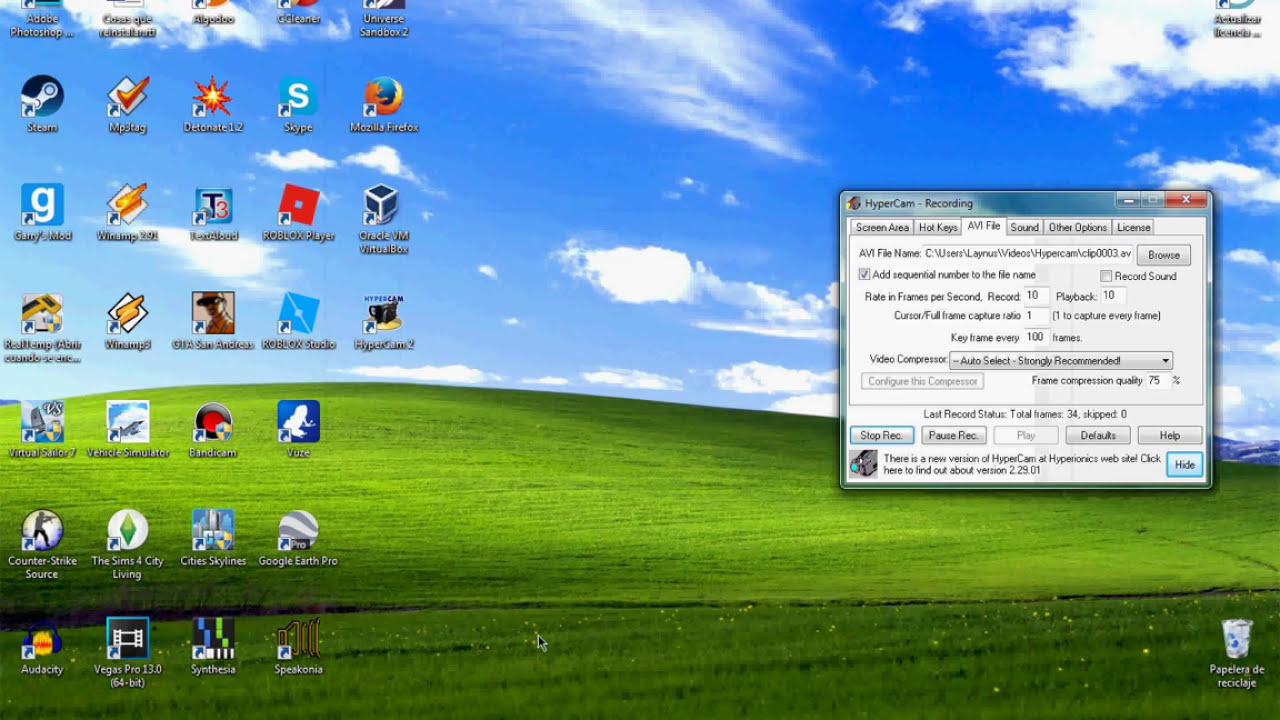Launch Counter-Strike Source shortcut

point(42,544)
